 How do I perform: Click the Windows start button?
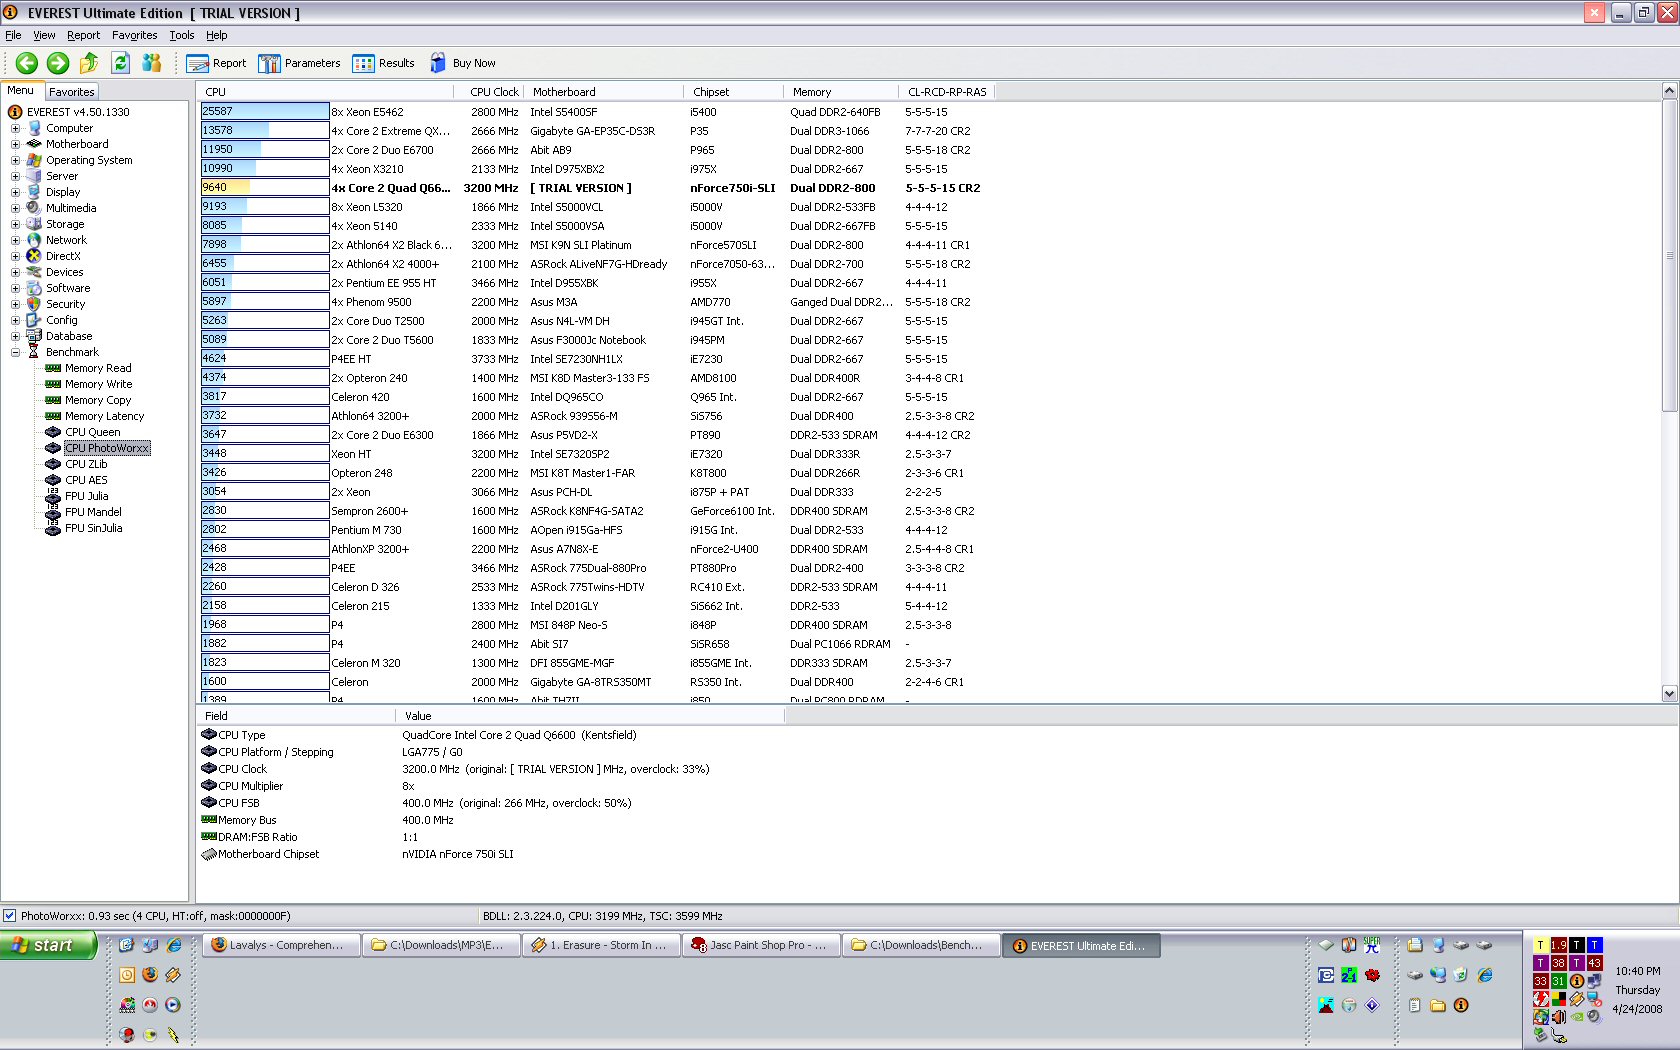(x=49, y=945)
